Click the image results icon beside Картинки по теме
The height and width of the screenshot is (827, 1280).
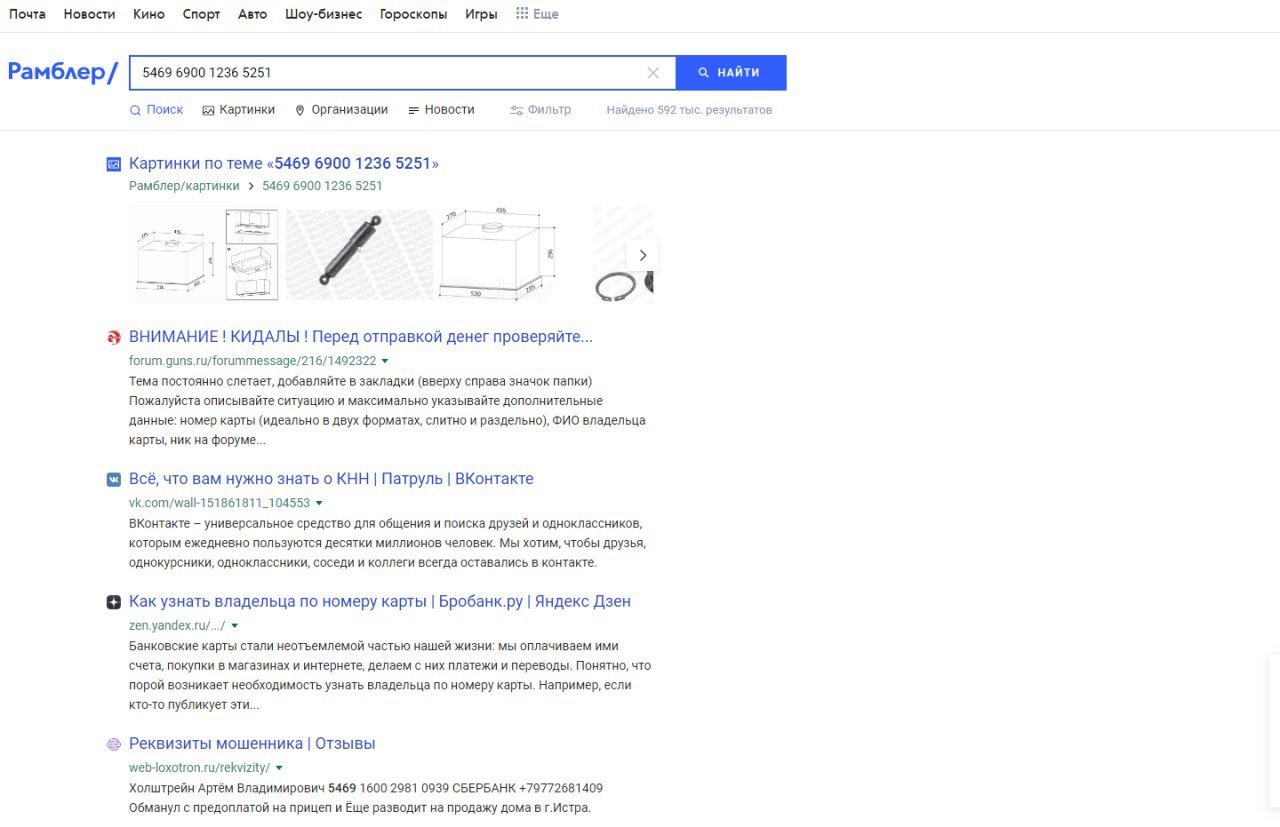tap(114, 164)
